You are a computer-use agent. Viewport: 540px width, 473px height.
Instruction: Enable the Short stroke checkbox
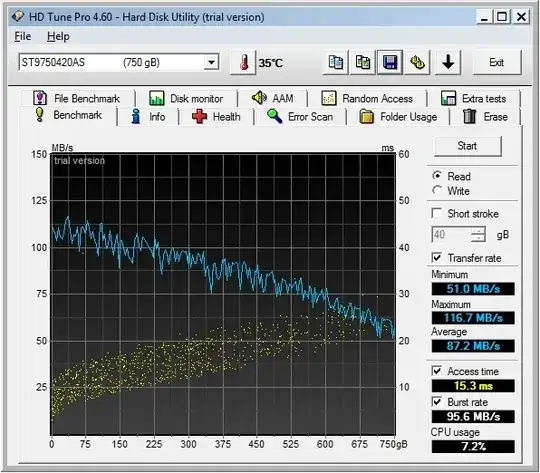click(x=437, y=213)
